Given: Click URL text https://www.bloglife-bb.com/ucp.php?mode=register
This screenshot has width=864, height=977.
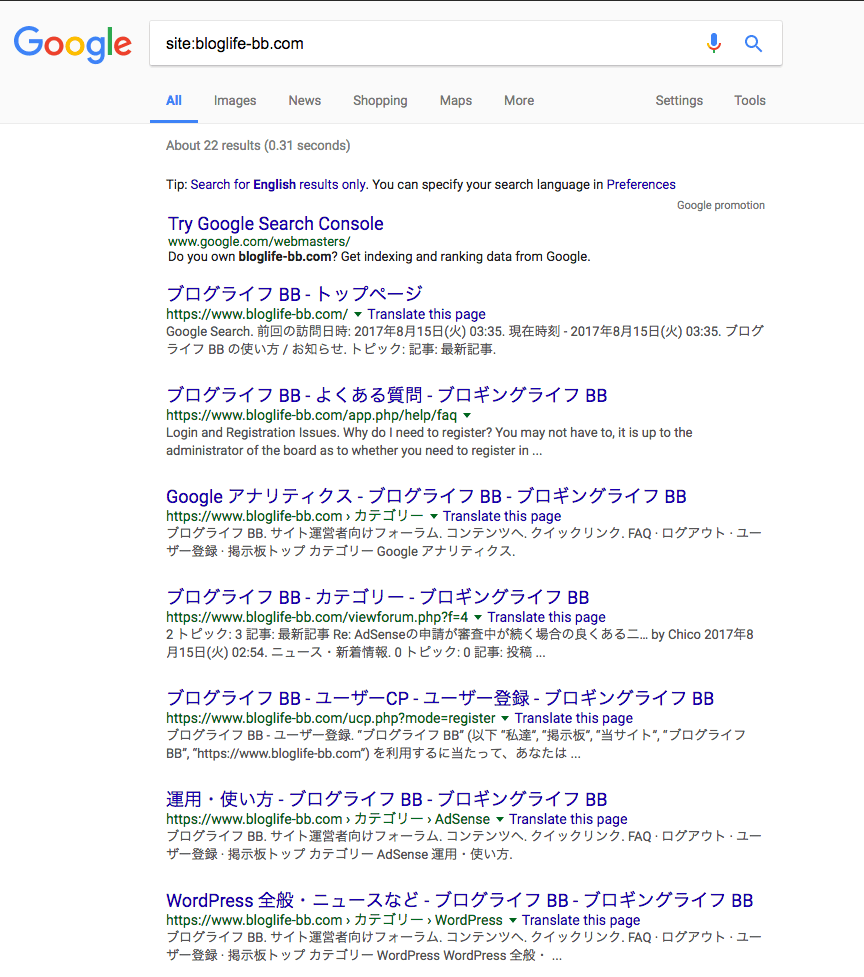Looking at the screenshot, I should (x=331, y=718).
